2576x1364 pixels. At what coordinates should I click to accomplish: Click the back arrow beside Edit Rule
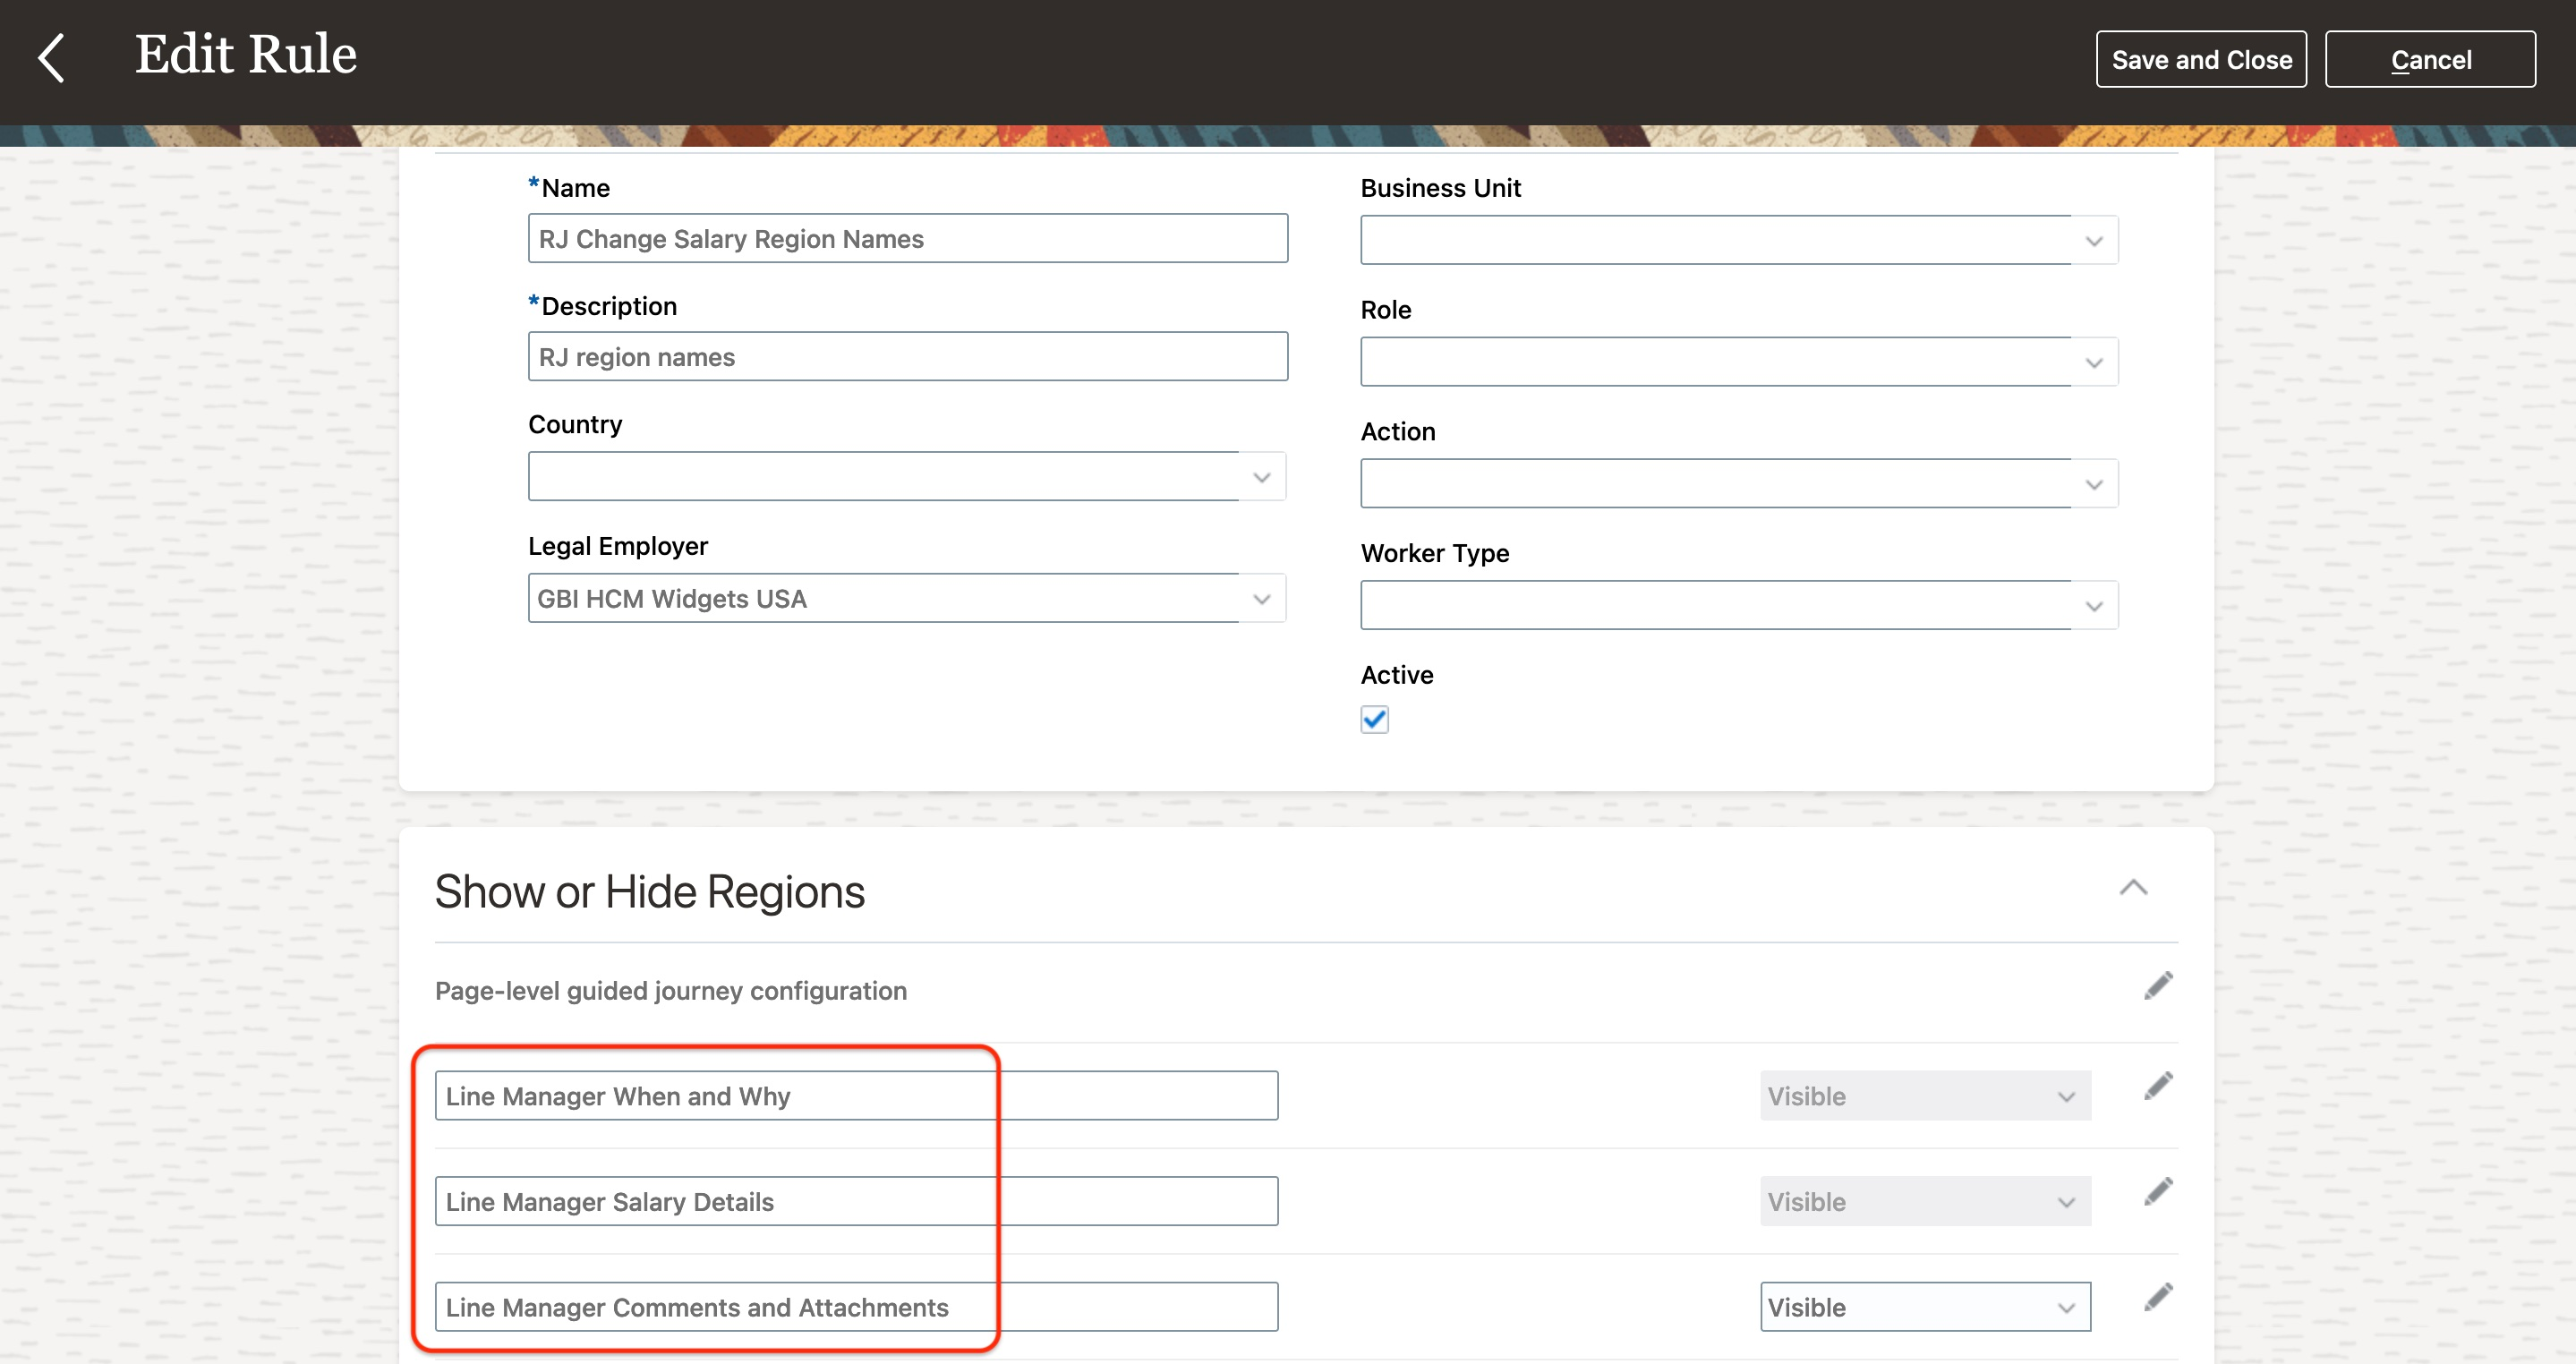pyautogui.click(x=52, y=58)
